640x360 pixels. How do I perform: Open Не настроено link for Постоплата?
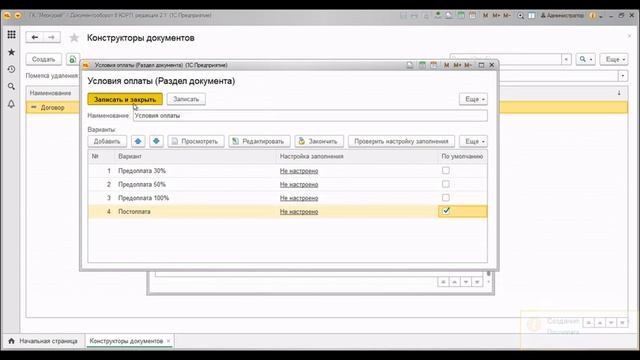[x=299, y=211]
